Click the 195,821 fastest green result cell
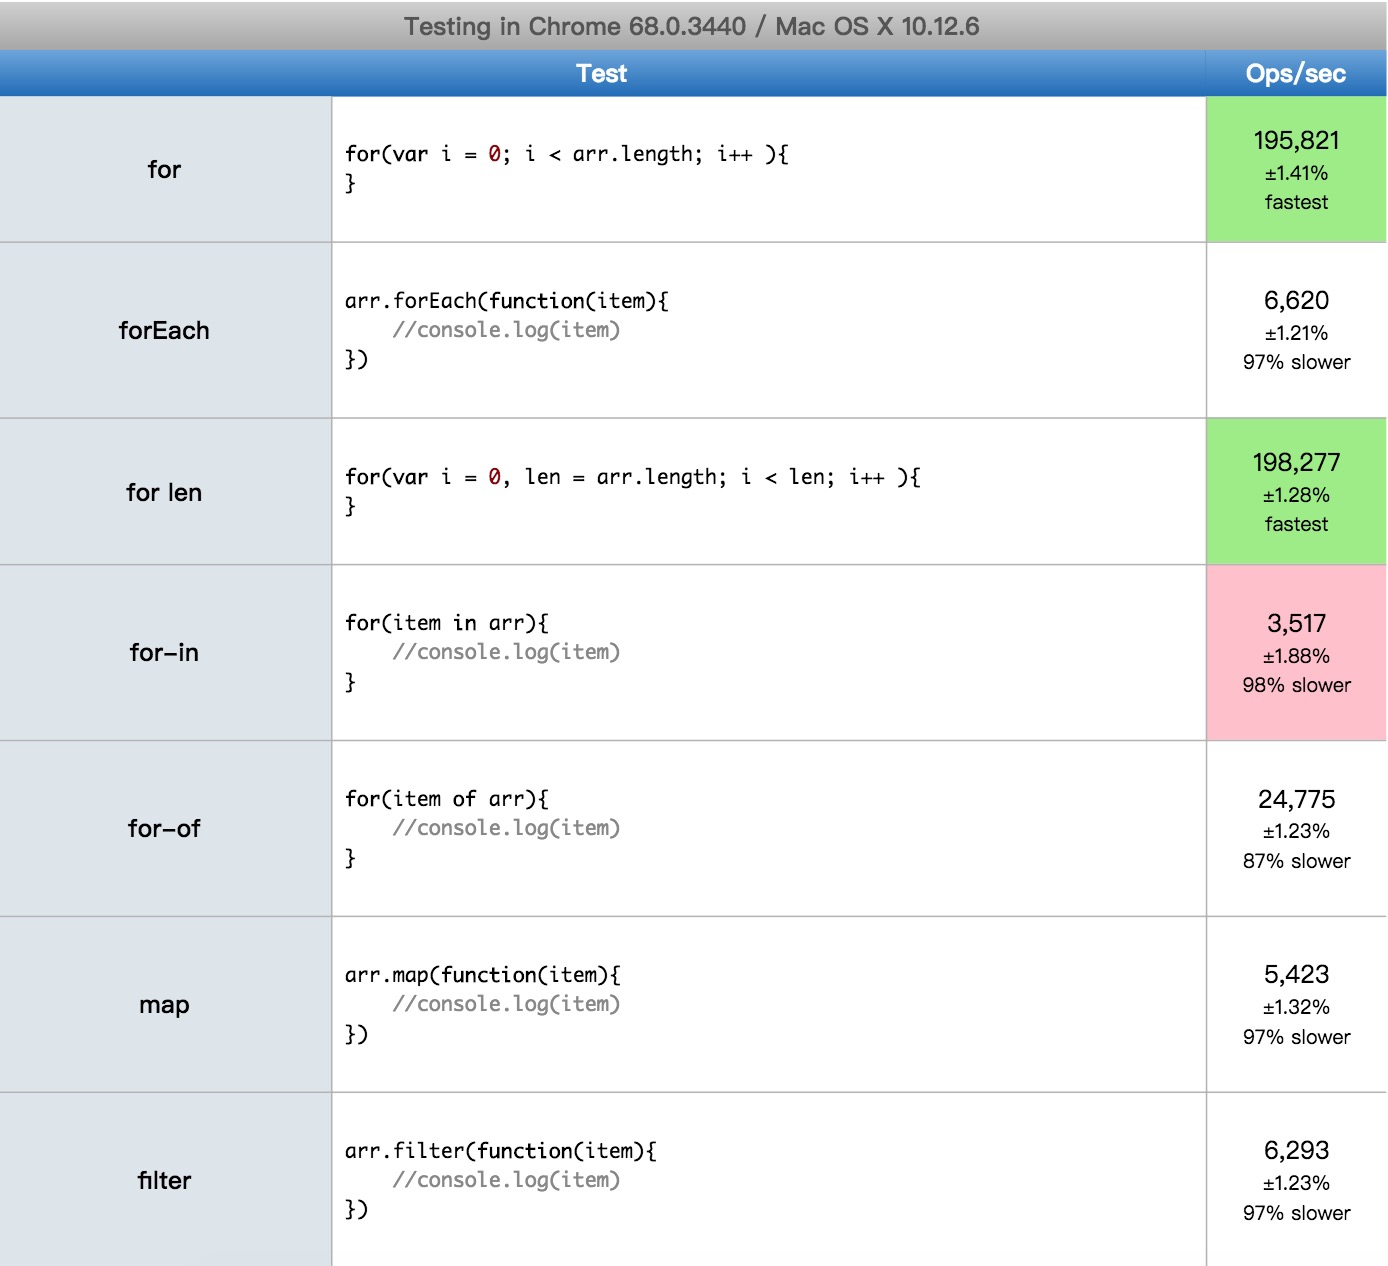 (x=1296, y=169)
